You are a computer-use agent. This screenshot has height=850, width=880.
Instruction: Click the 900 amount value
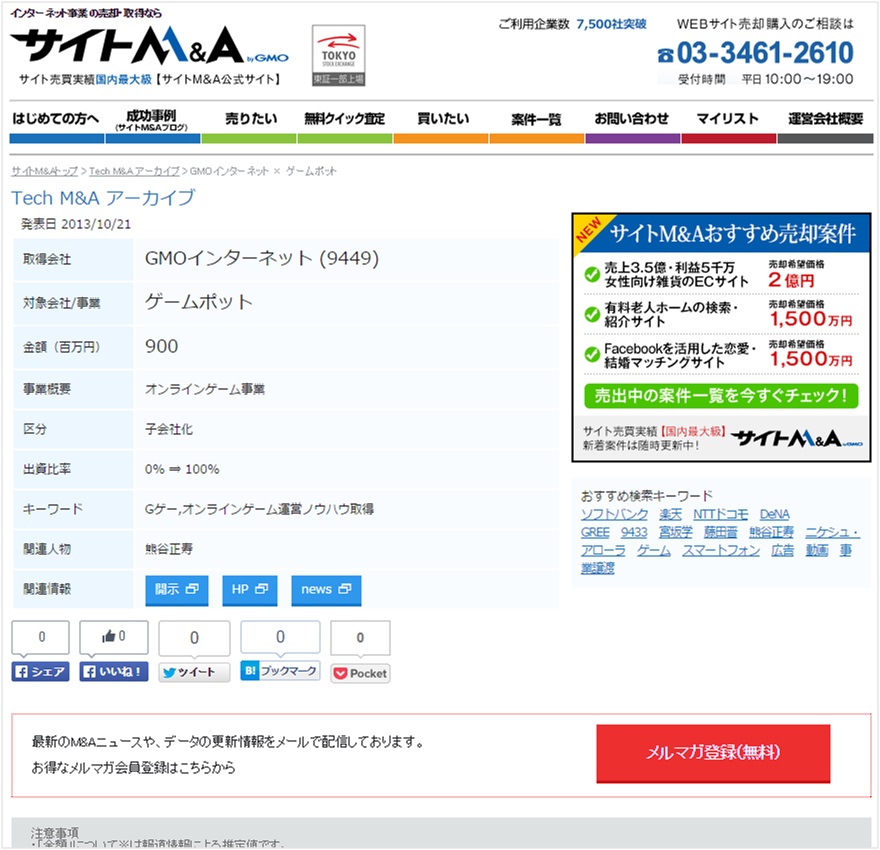tap(162, 346)
